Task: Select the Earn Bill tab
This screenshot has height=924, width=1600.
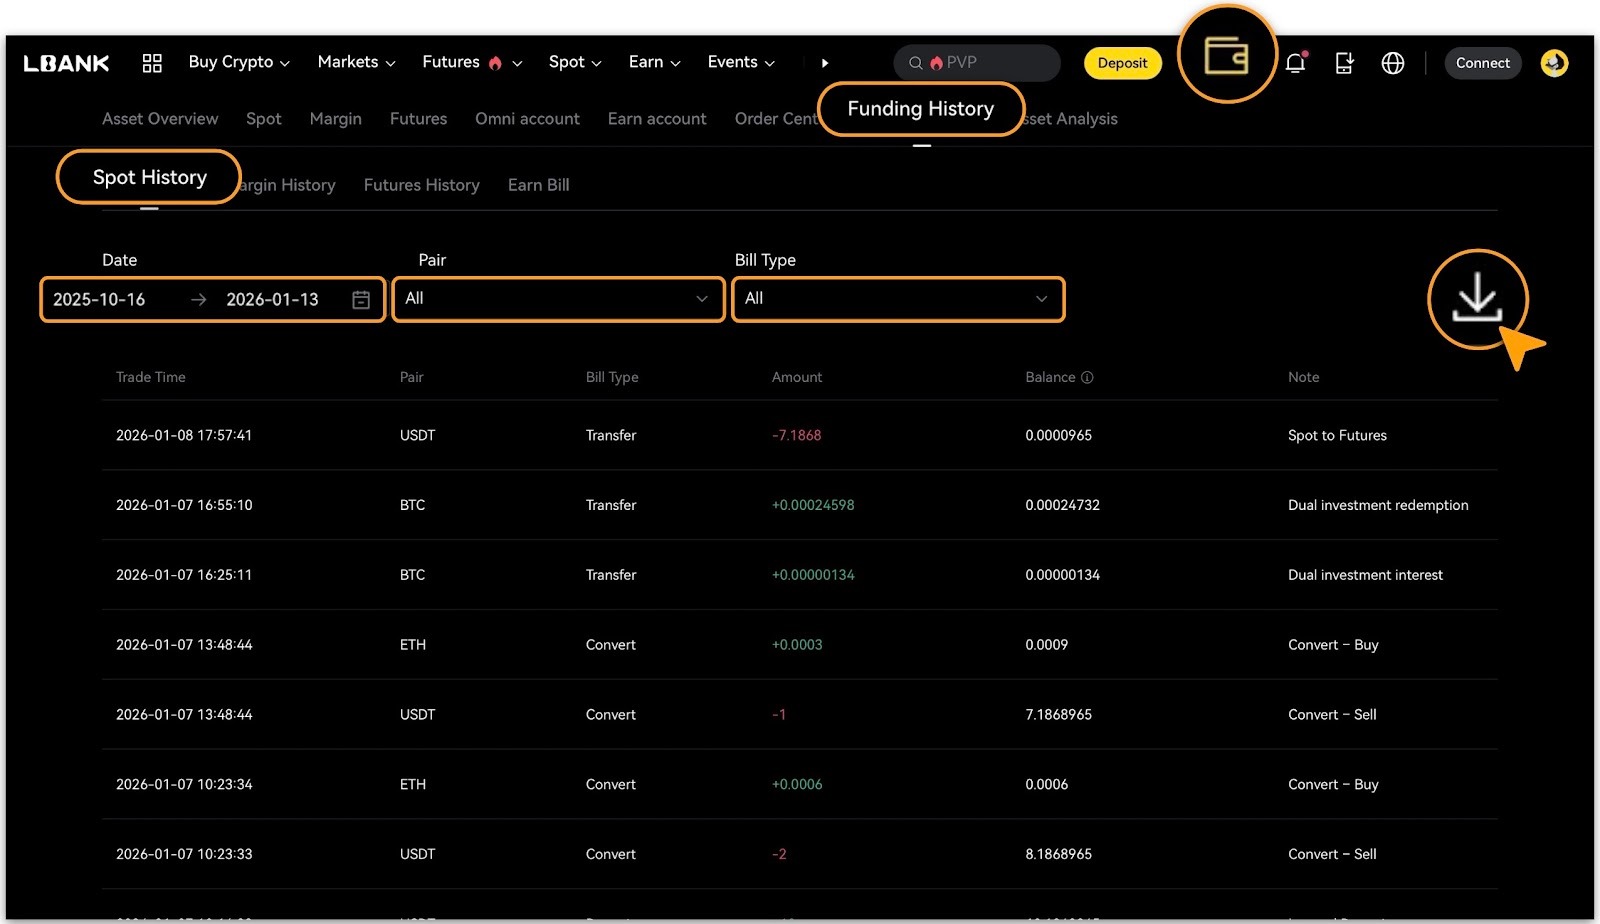Action: click(538, 185)
